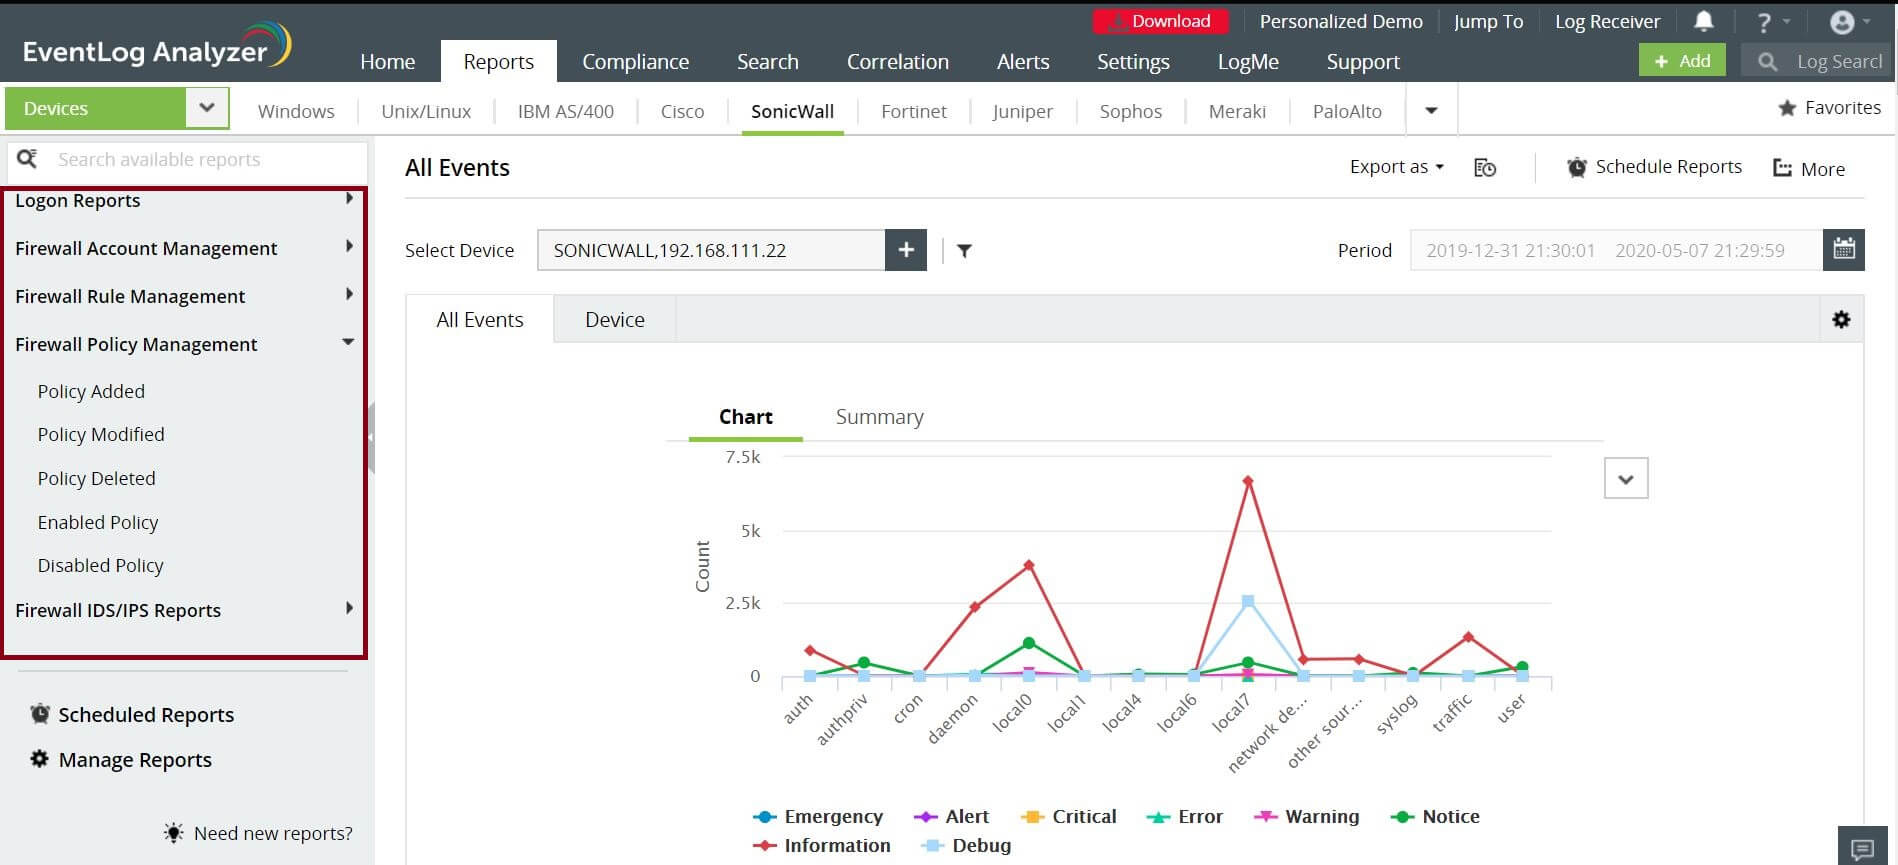Toggle Debug series in chart legend
Viewport: 1898px width, 865px height.
(x=966, y=846)
